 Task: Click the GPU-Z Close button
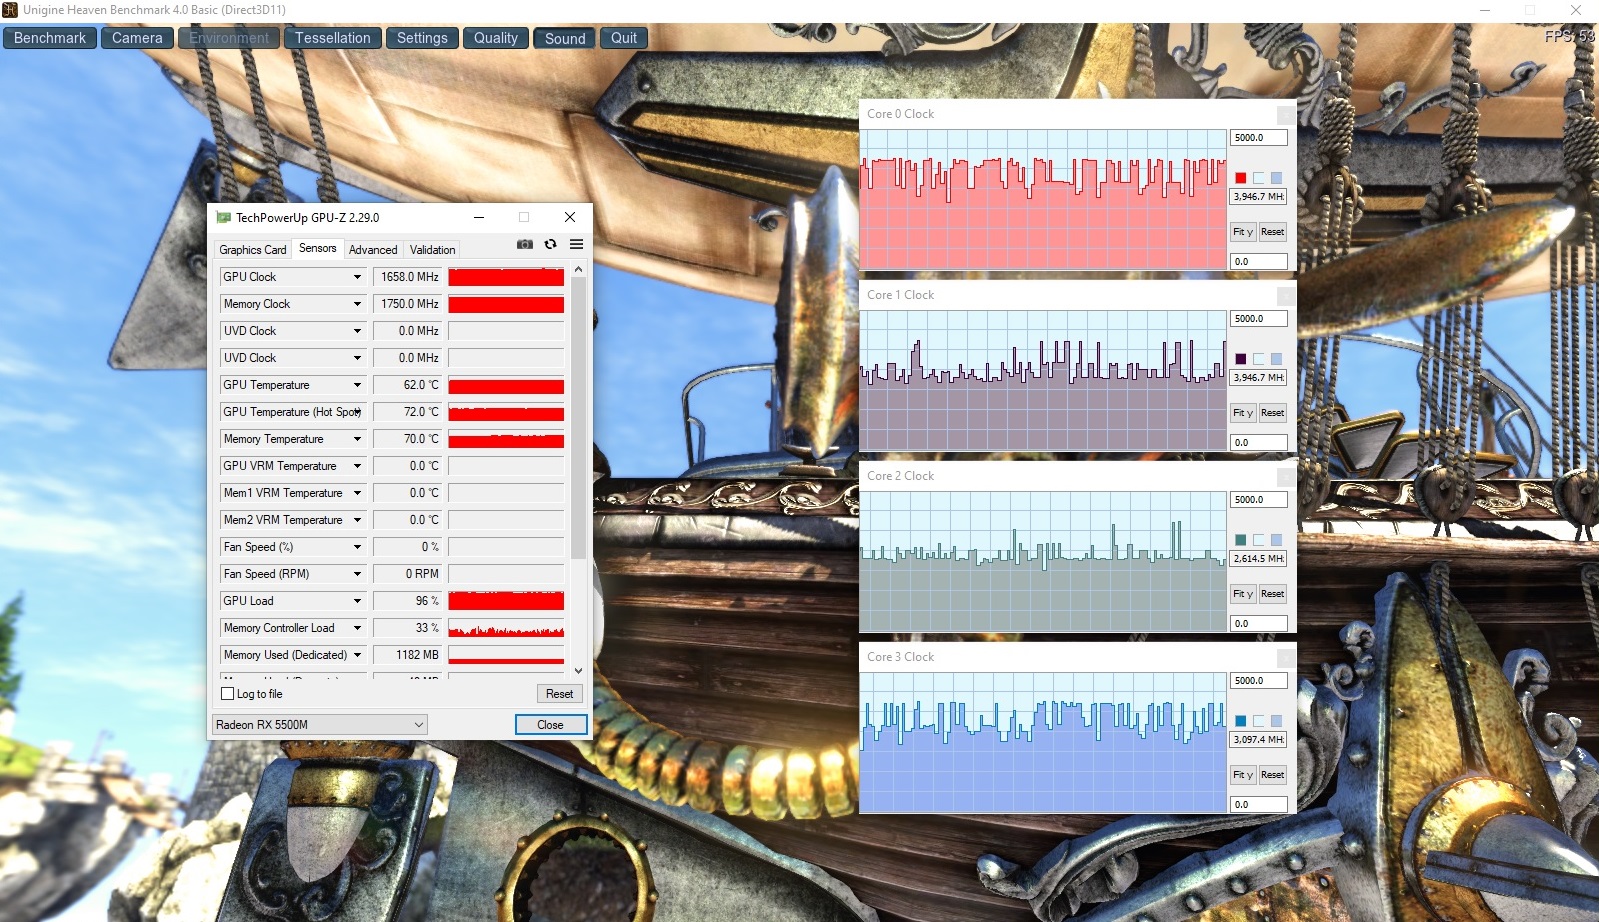pyautogui.click(x=551, y=725)
